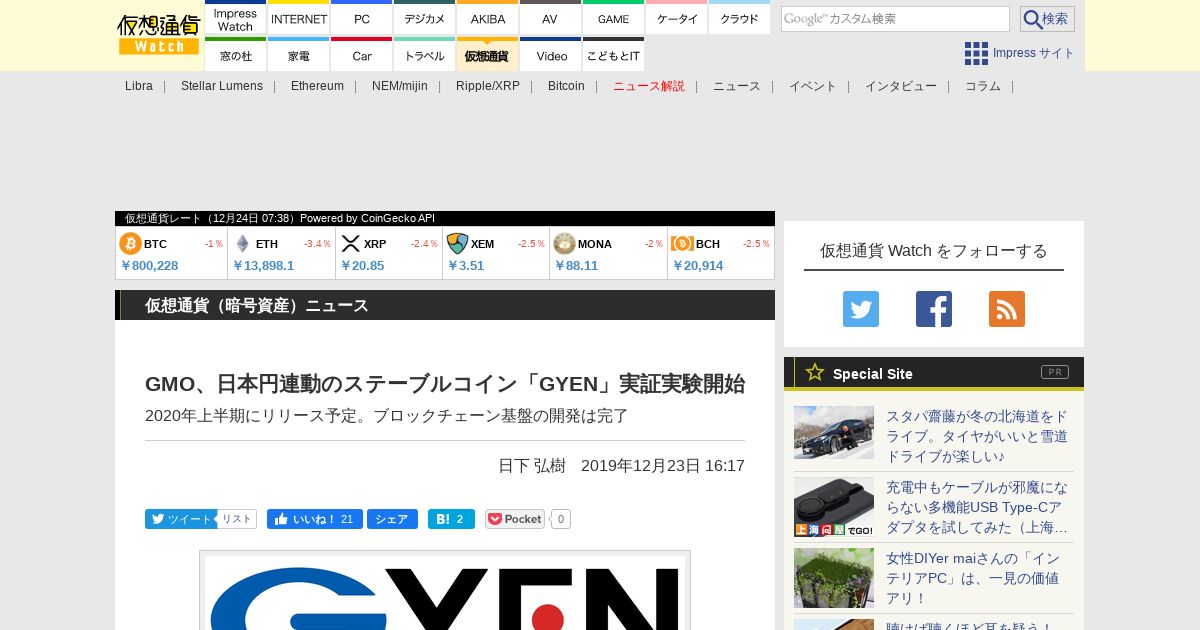Click the Twitter follow icon
Image resolution: width=1200 pixels, height=630 pixels.
point(861,309)
